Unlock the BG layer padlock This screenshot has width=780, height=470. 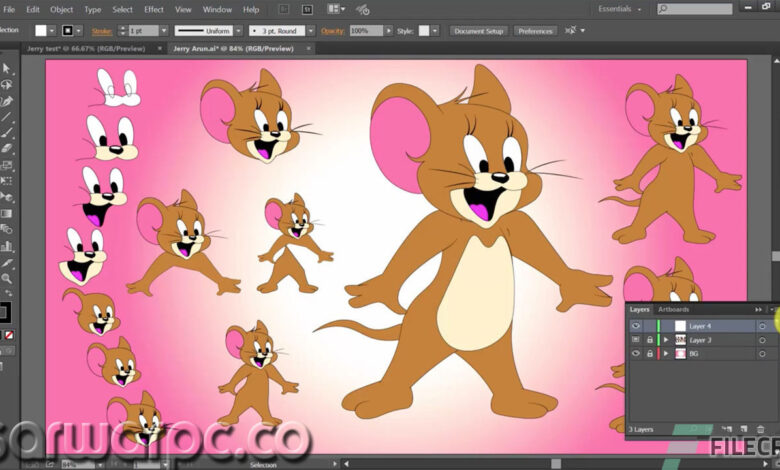click(x=650, y=354)
